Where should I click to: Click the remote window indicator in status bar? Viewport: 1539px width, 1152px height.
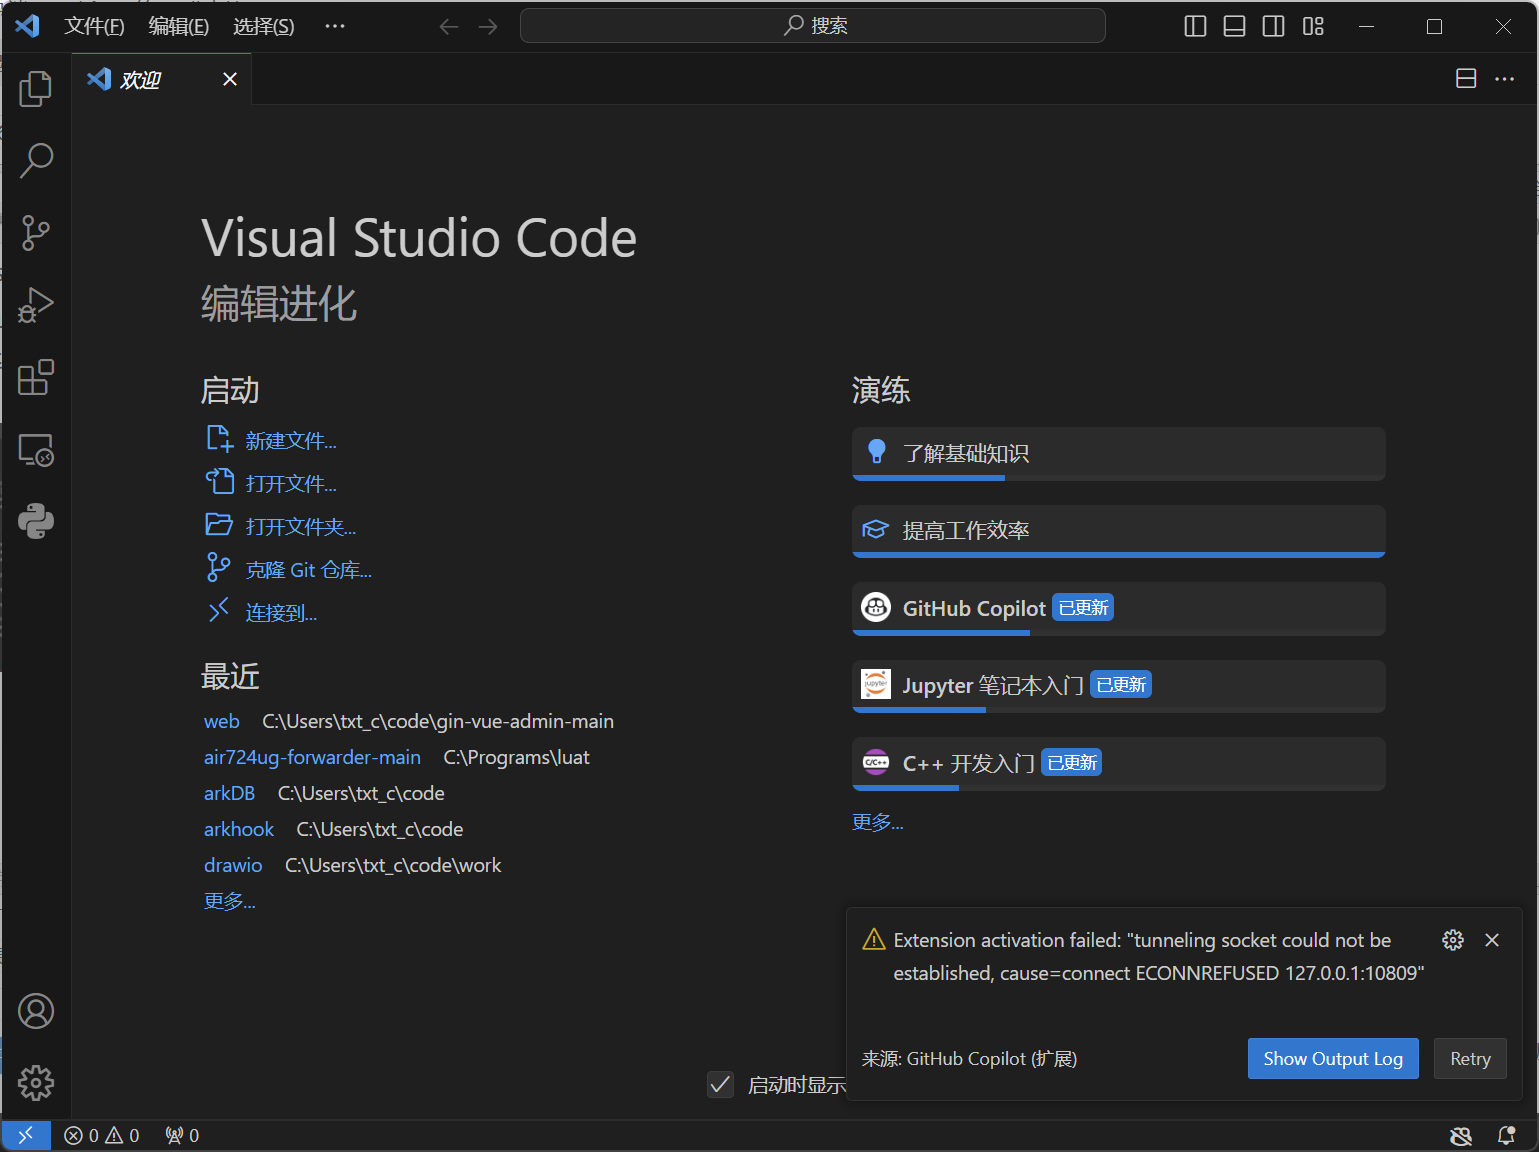[26, 1135]
